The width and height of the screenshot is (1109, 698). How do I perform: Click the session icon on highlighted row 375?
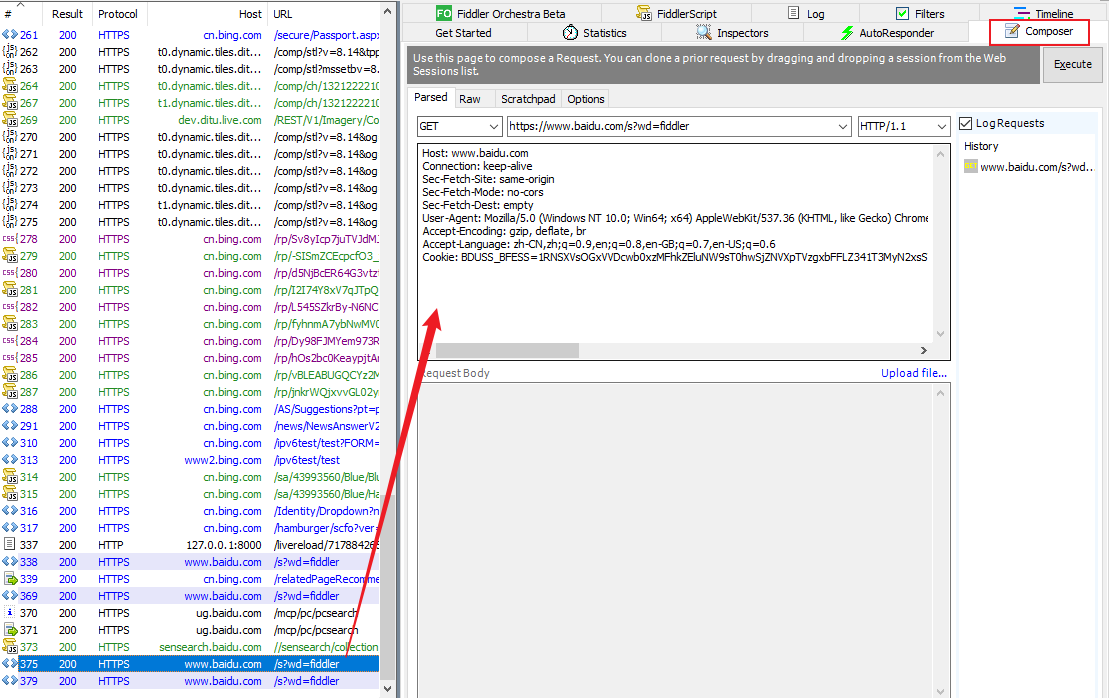[x=10, y=663]
